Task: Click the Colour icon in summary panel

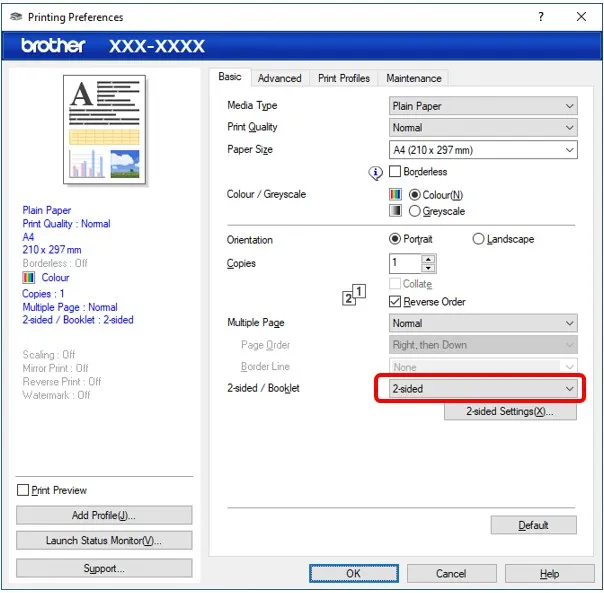Action: [x=29, y=278]
